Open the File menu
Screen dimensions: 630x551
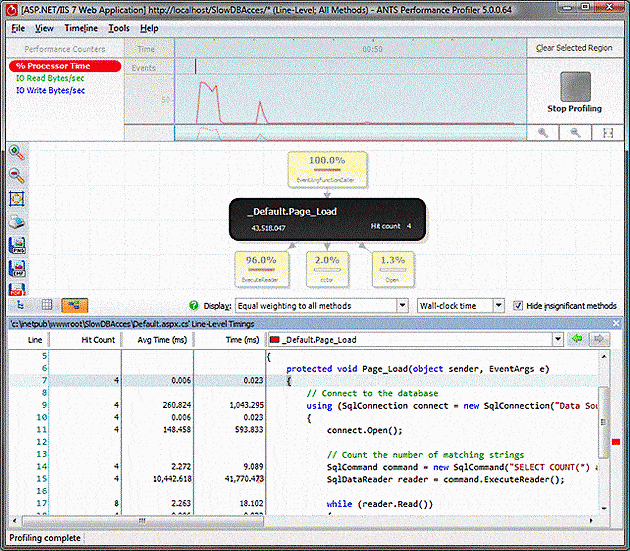(x=18, y=28)
